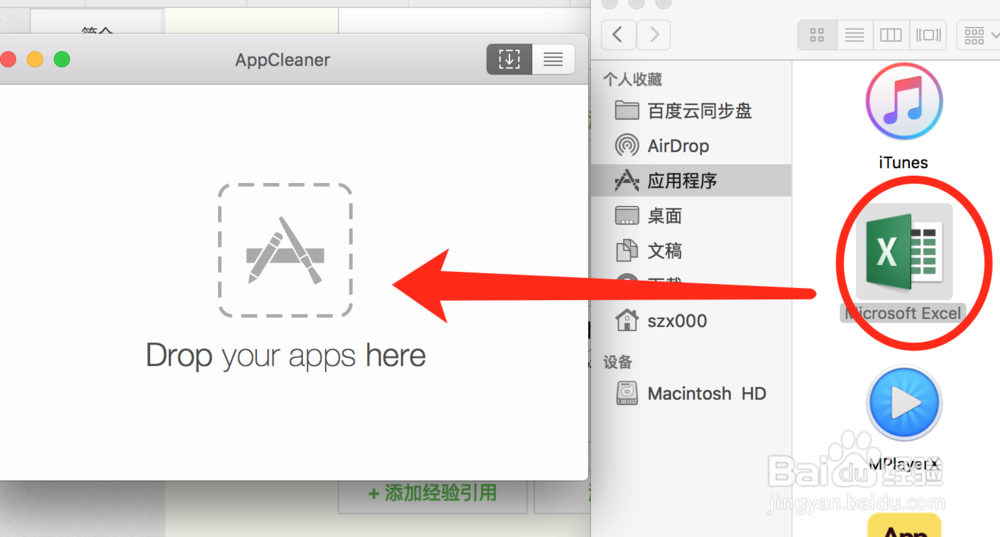Click the Macintosh HD disk icon
Image resolution: width=1000 pixels, height=537 pixels.
(627, 393)
